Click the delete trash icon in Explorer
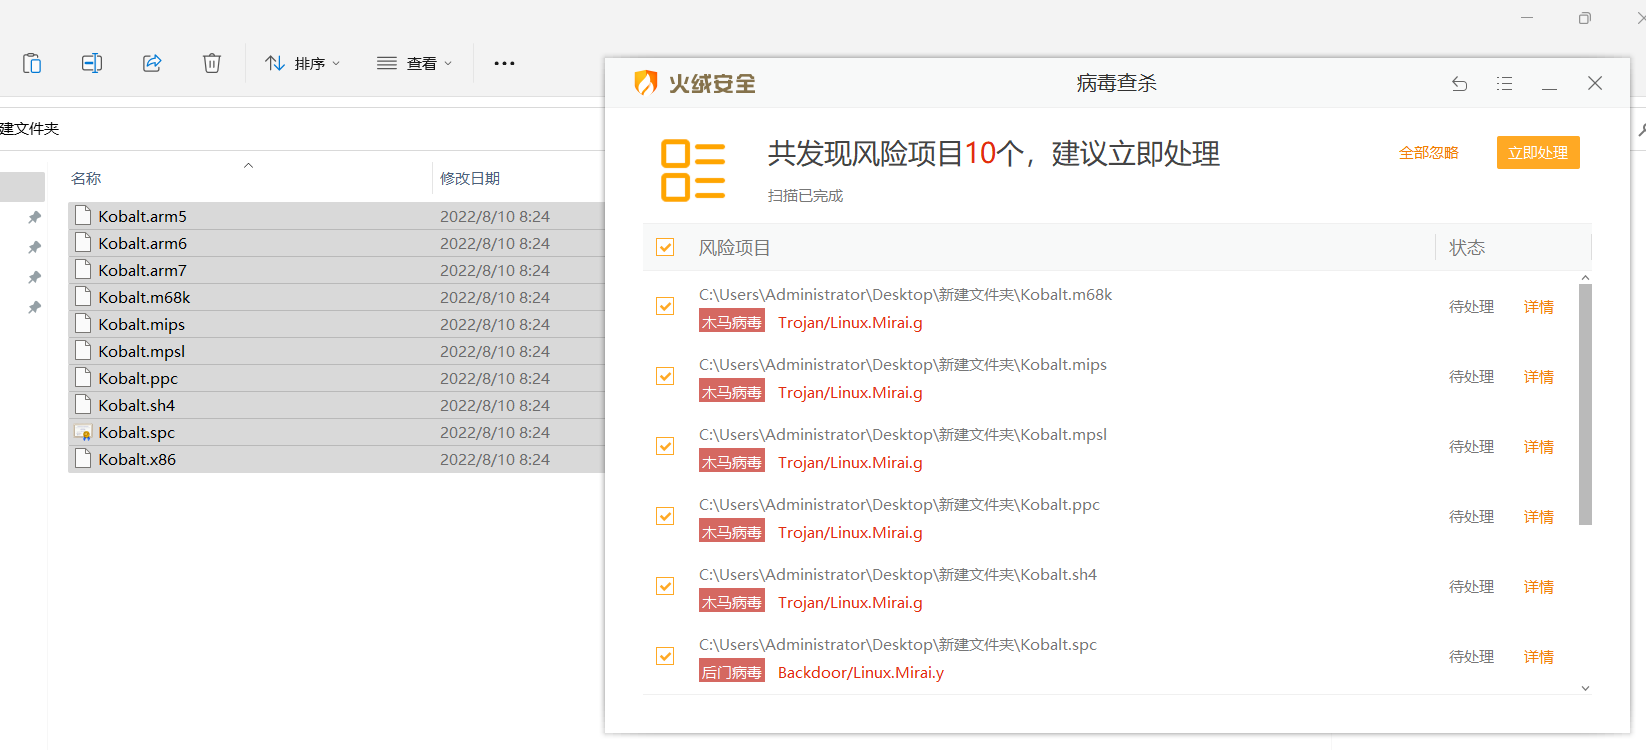 pyautogui.click(x=212, y=63)
